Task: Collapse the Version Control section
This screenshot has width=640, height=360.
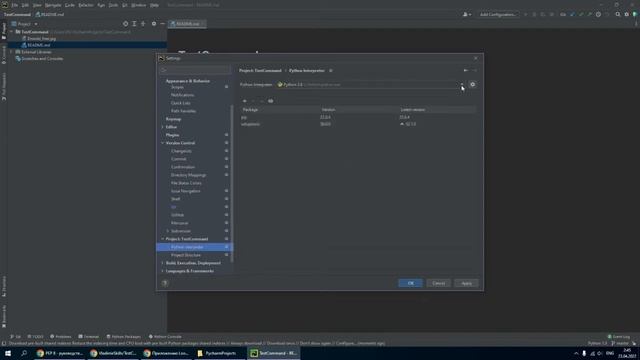Action: (x=163, y=143)
